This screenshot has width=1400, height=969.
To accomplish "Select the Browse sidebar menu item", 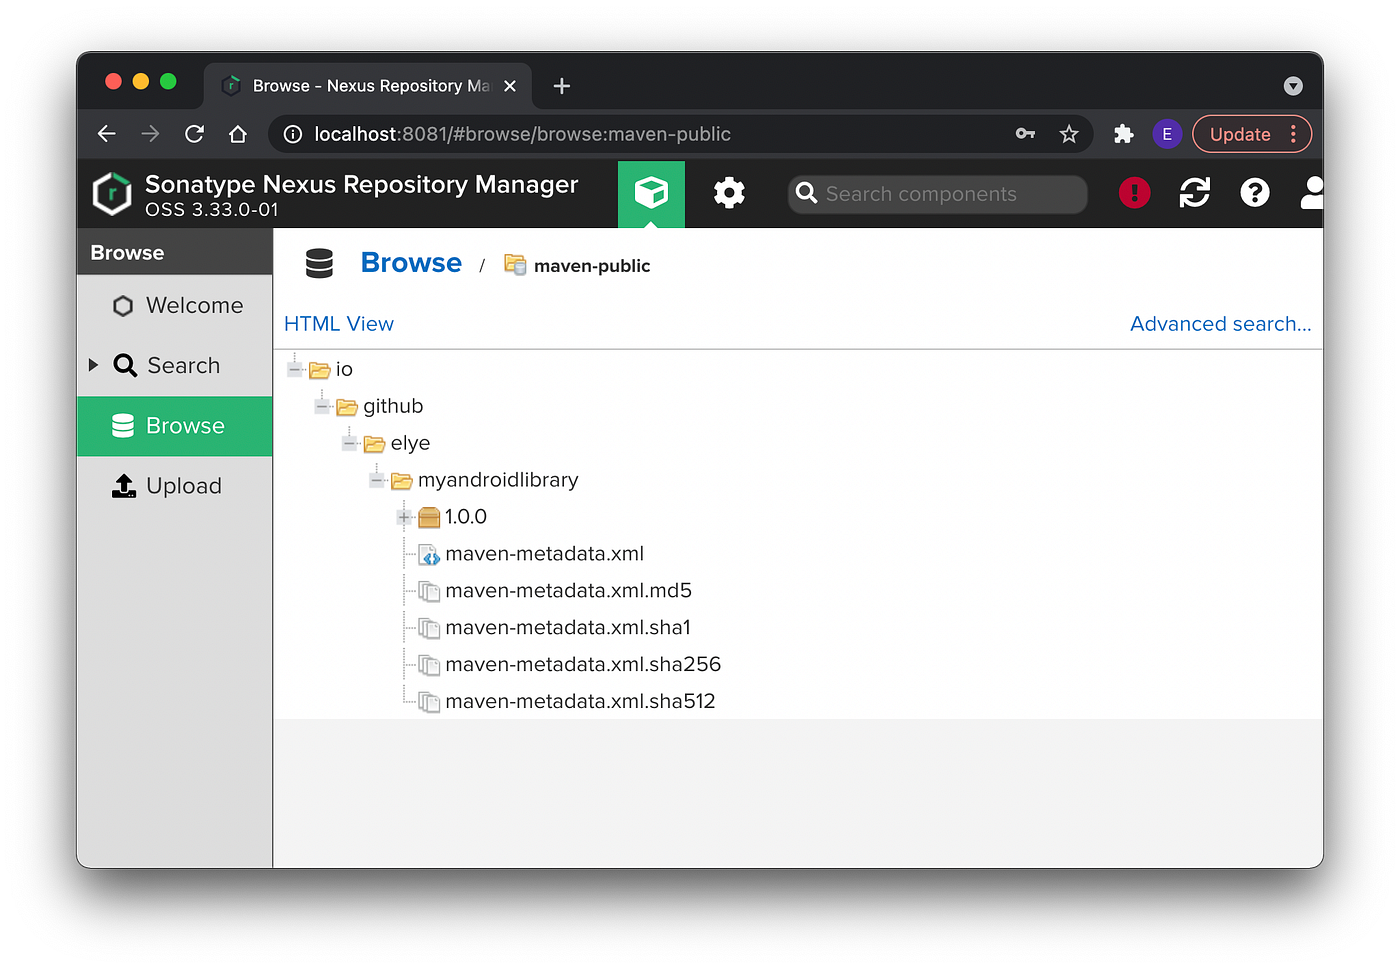I will (185, 425).
